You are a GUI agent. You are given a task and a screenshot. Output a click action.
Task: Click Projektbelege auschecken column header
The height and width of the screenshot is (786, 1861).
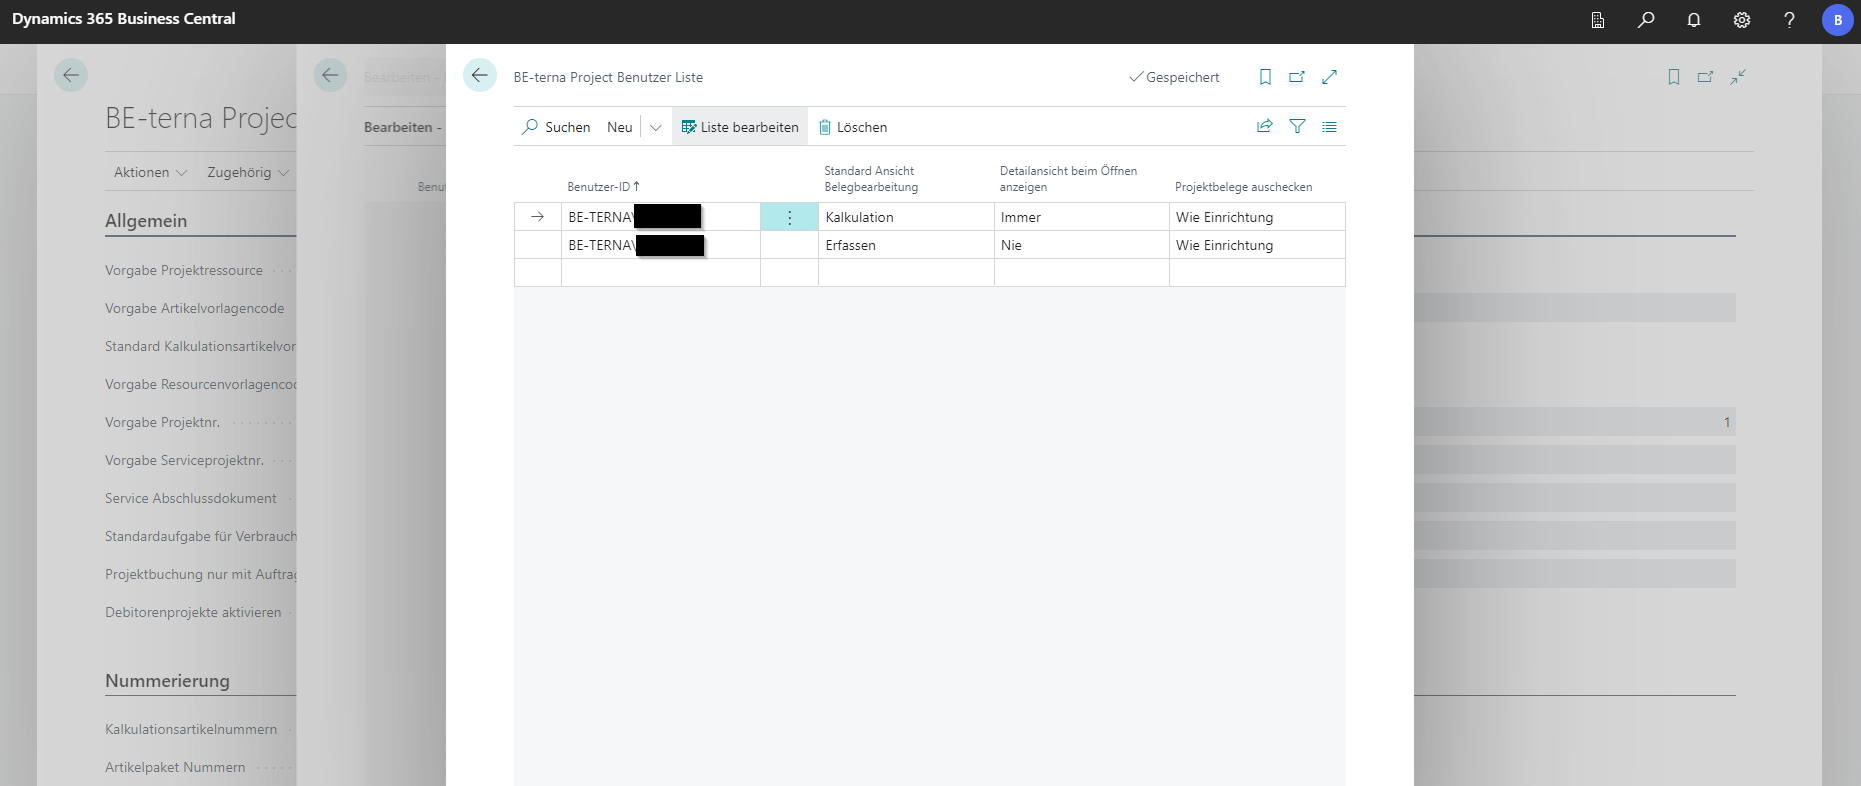coord(1243,187)
